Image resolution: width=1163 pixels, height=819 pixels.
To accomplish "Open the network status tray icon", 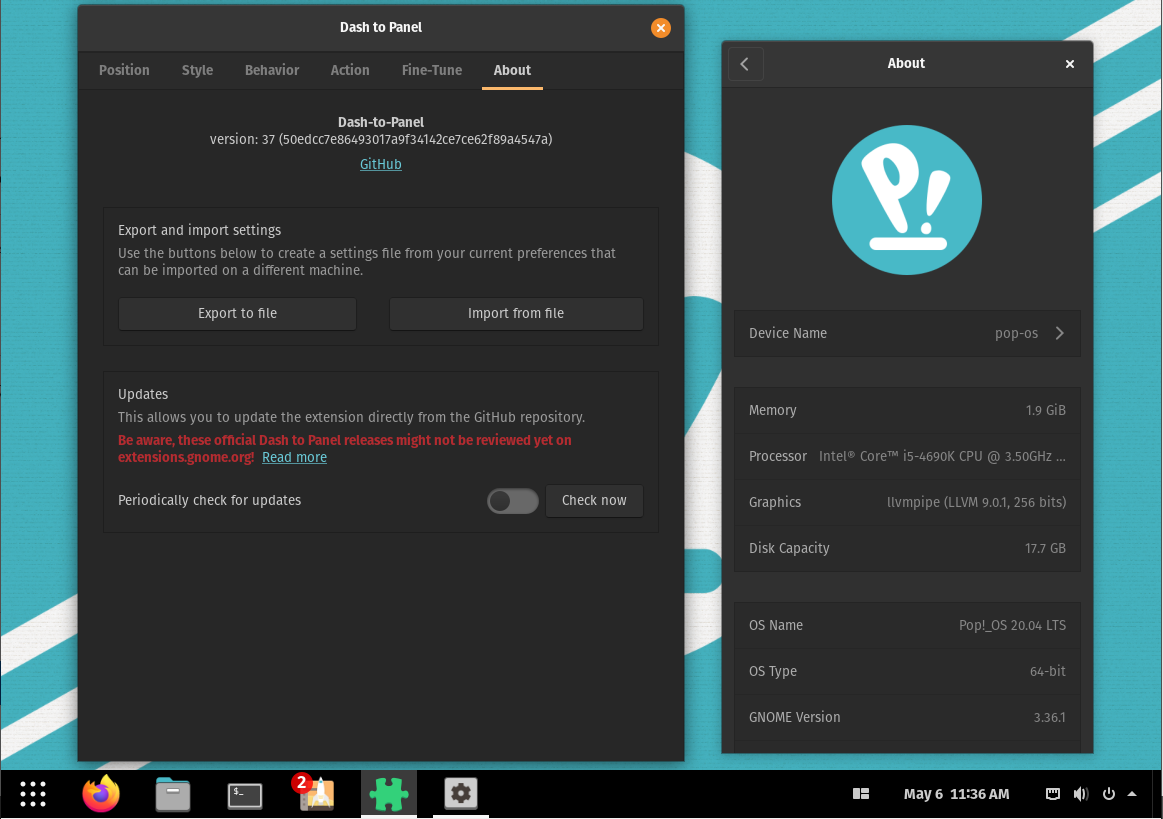I will (1052, 794).
